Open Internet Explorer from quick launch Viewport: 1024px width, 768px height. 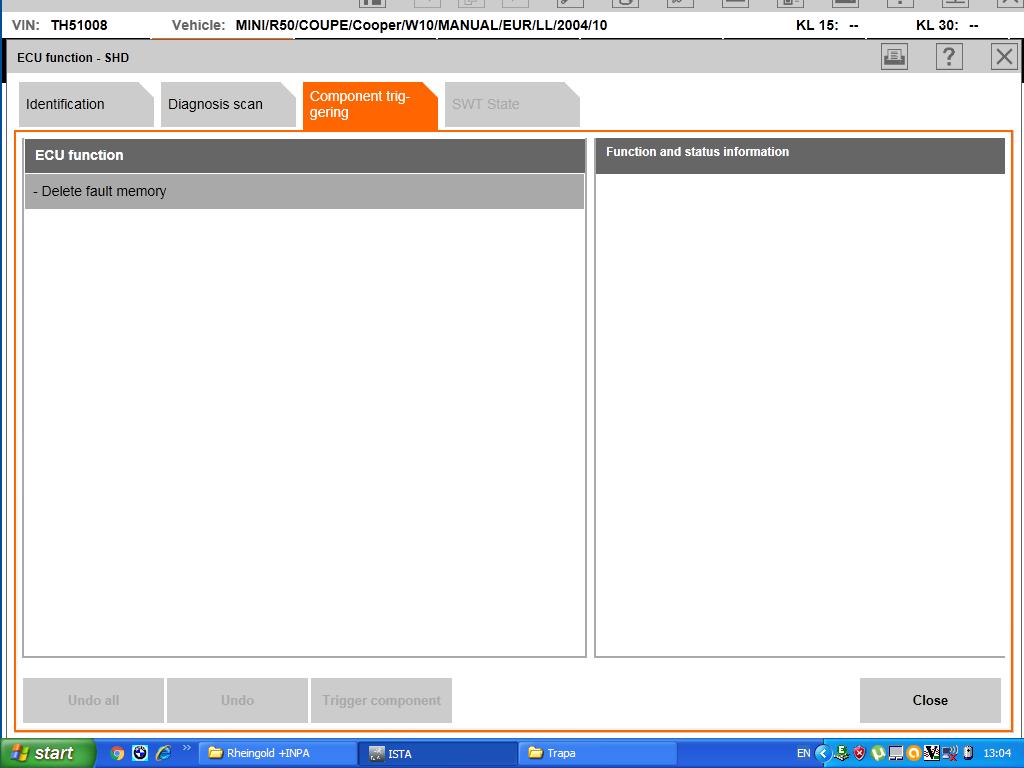163,753
